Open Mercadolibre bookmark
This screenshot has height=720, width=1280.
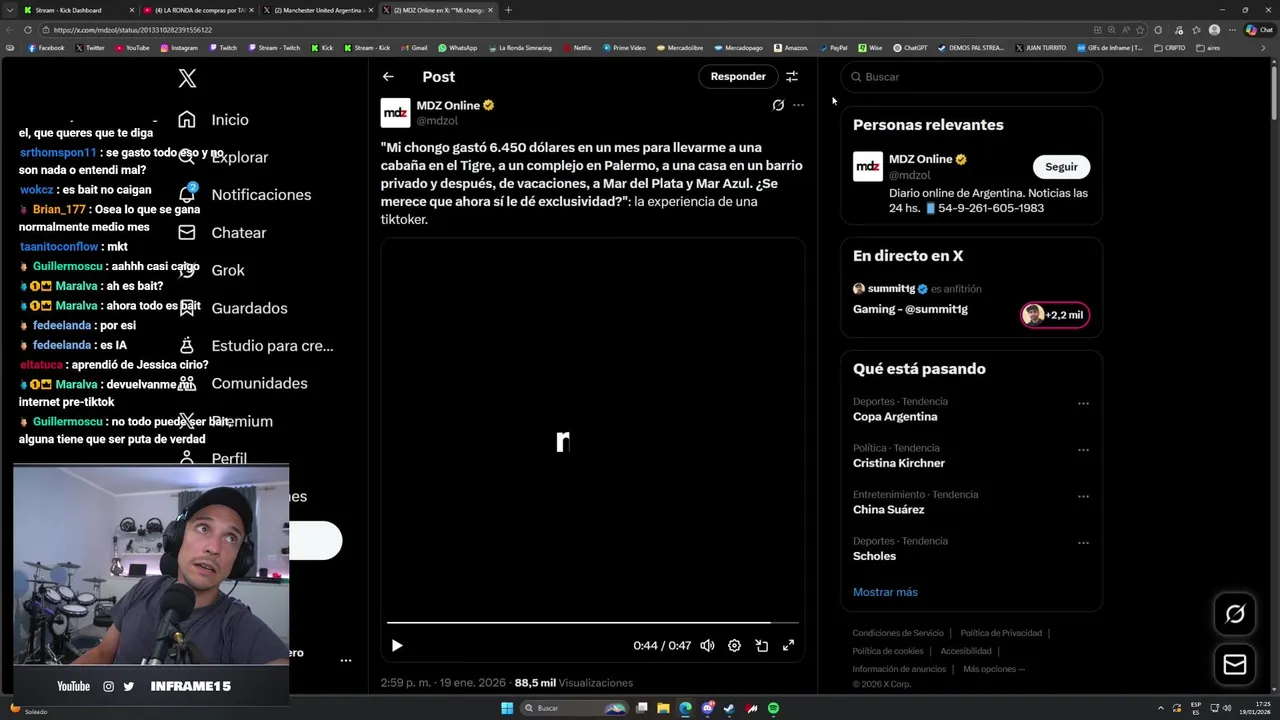[680, 48]
